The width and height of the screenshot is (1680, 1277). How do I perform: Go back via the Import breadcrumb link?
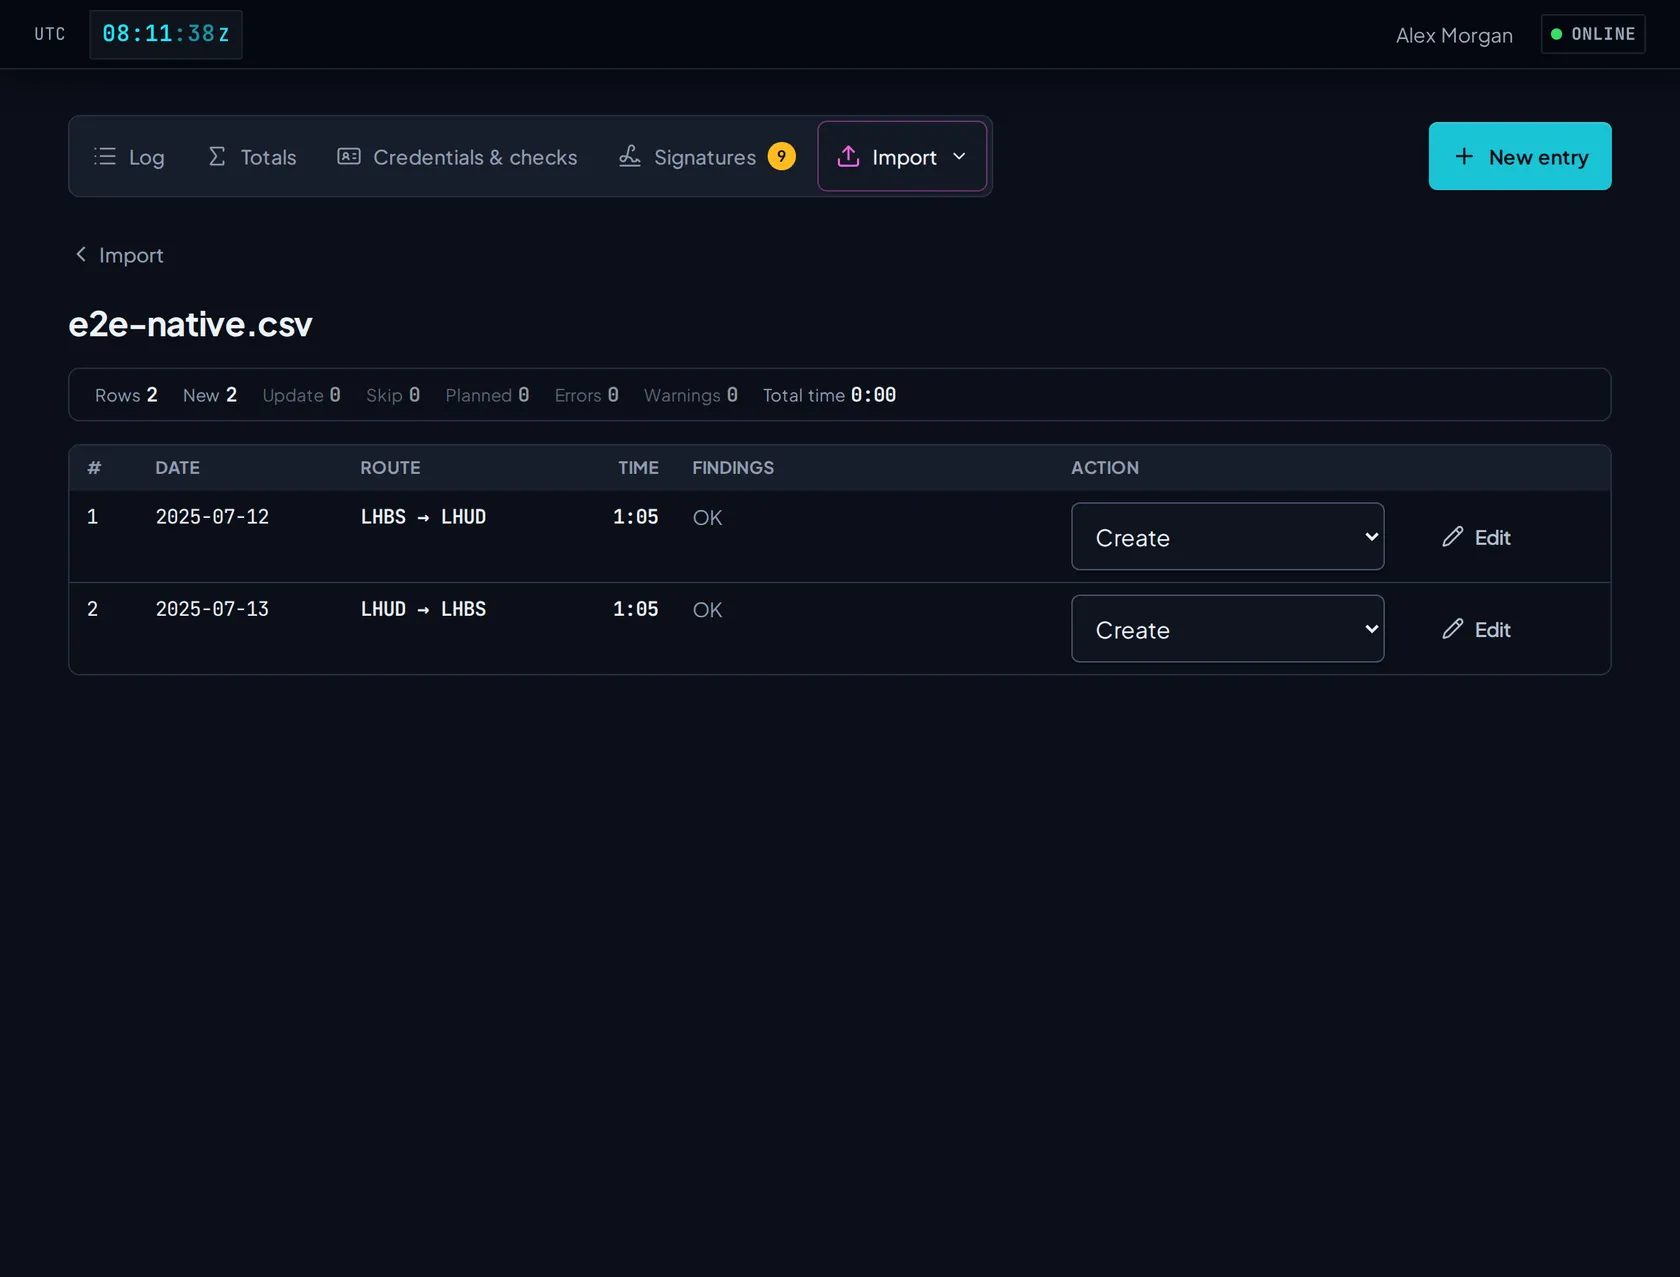[x=119, y=255]
